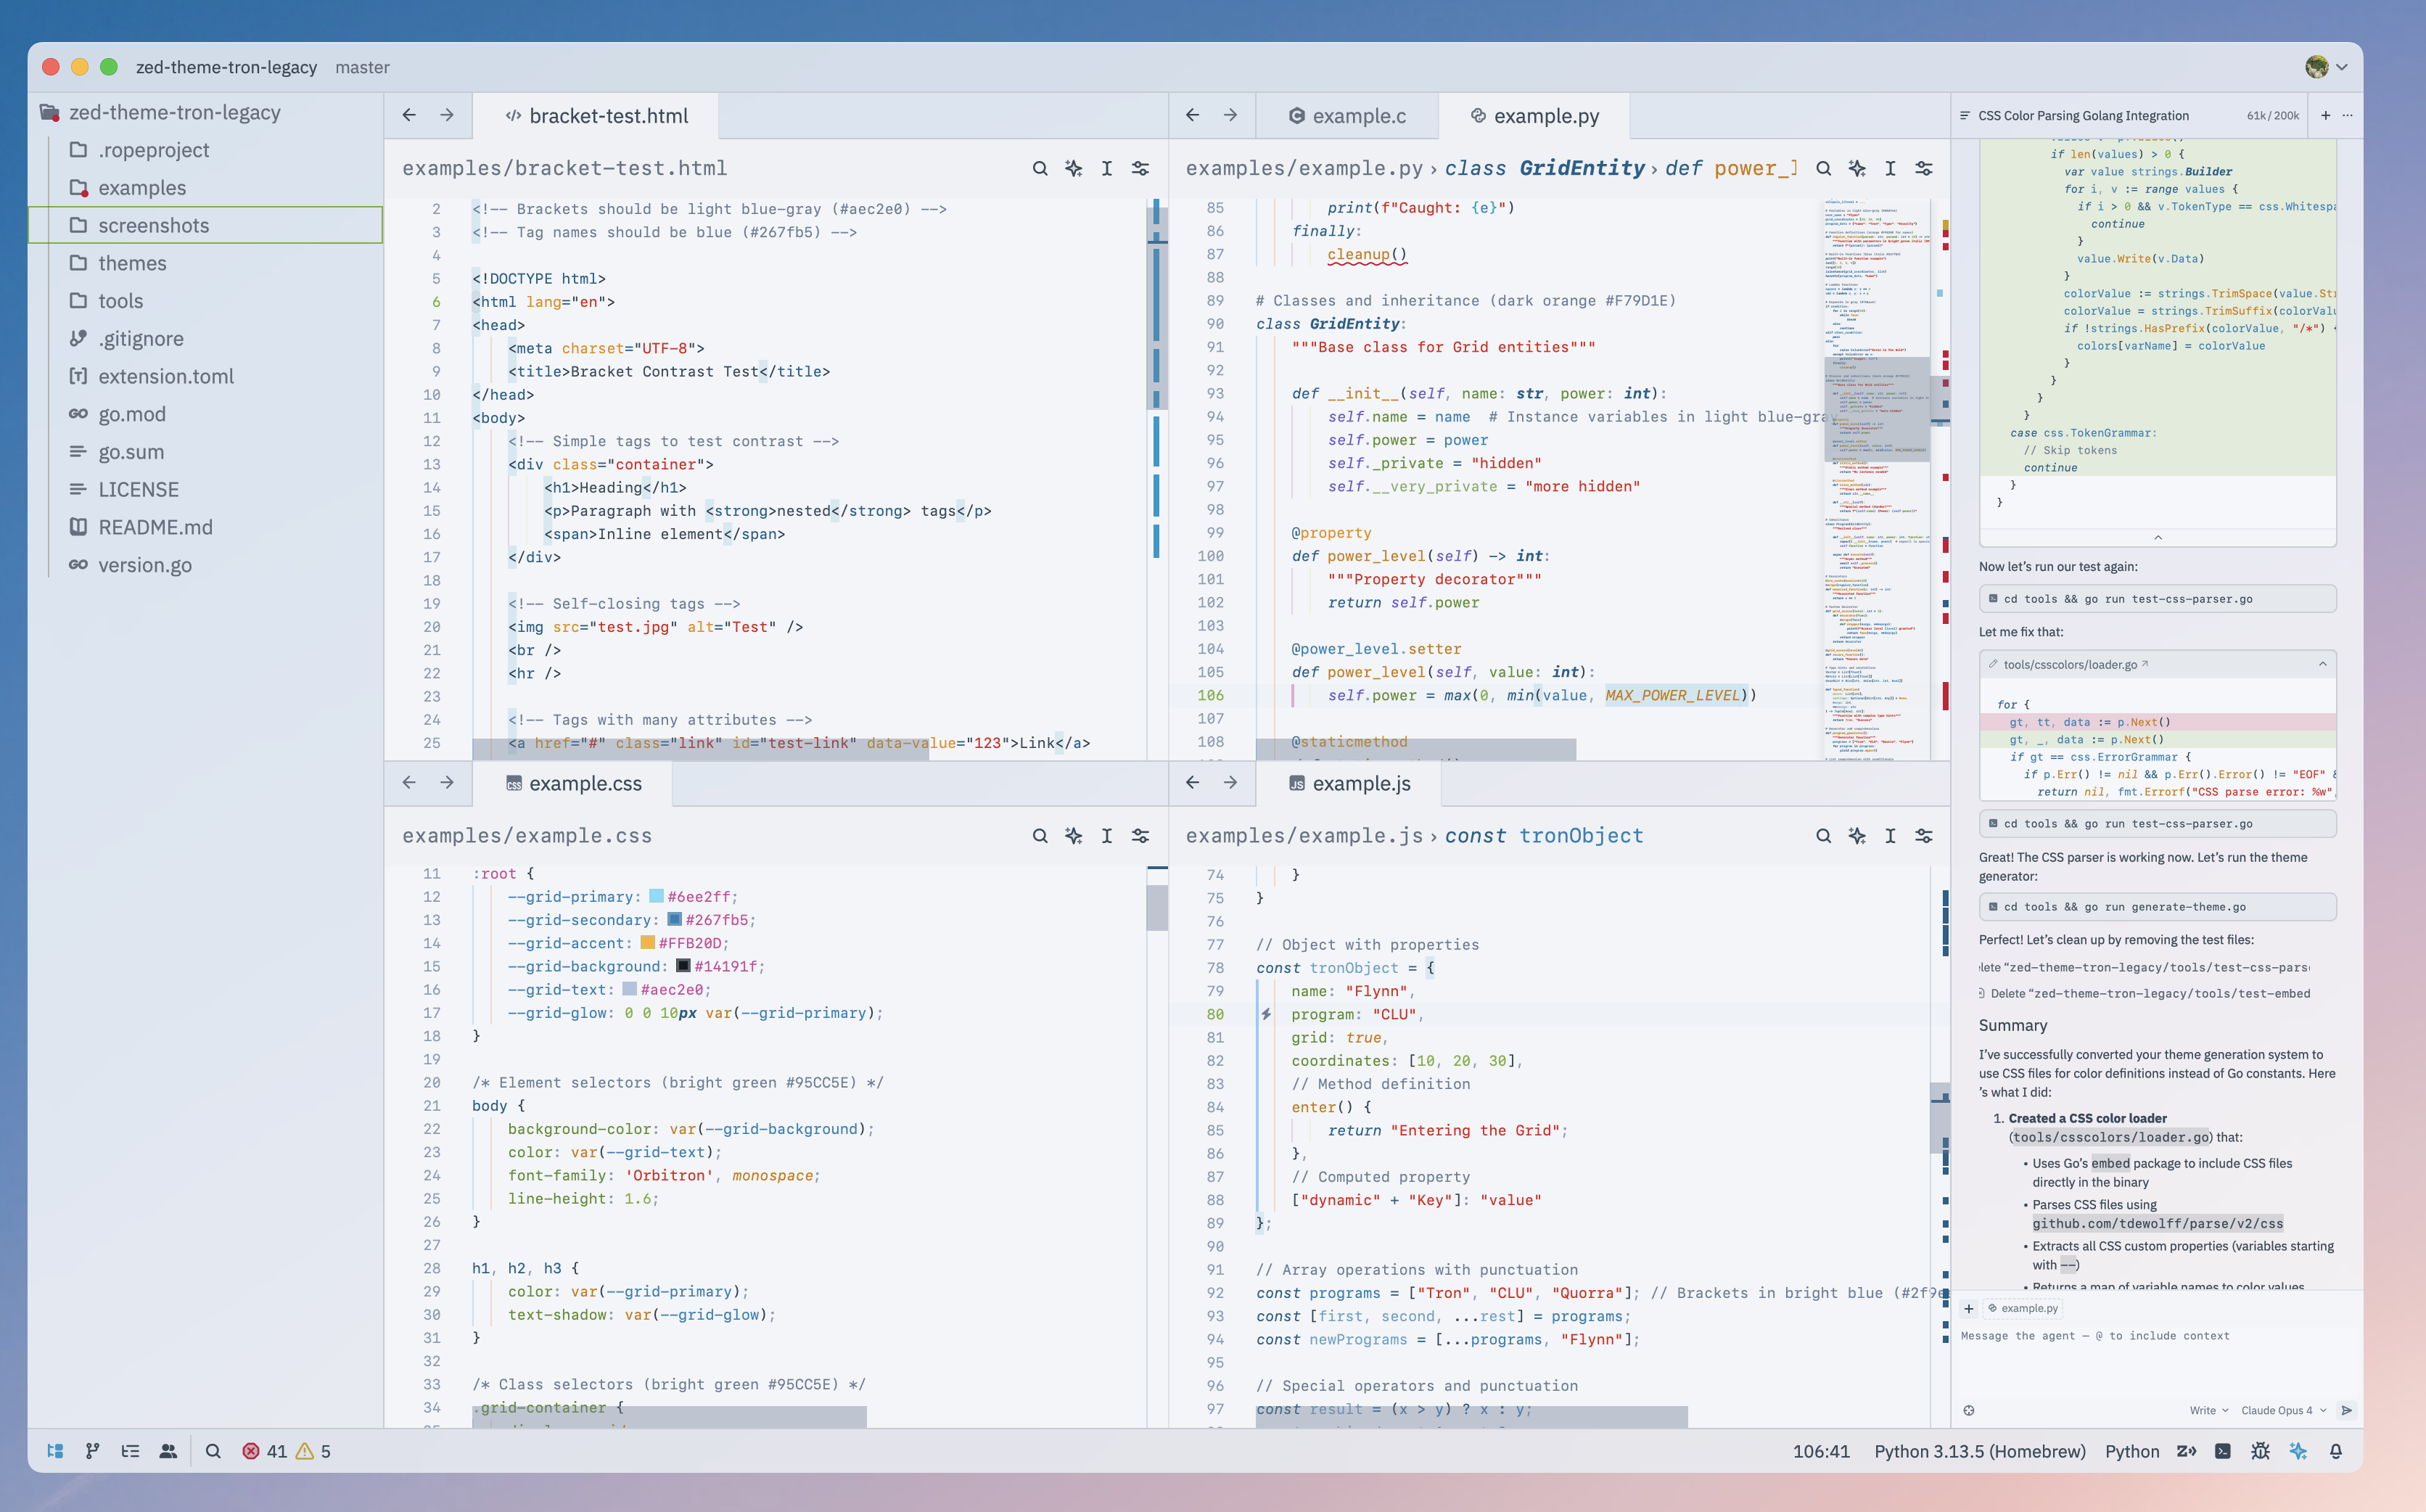Open buffer search in example.py pane

(1823, 168)
